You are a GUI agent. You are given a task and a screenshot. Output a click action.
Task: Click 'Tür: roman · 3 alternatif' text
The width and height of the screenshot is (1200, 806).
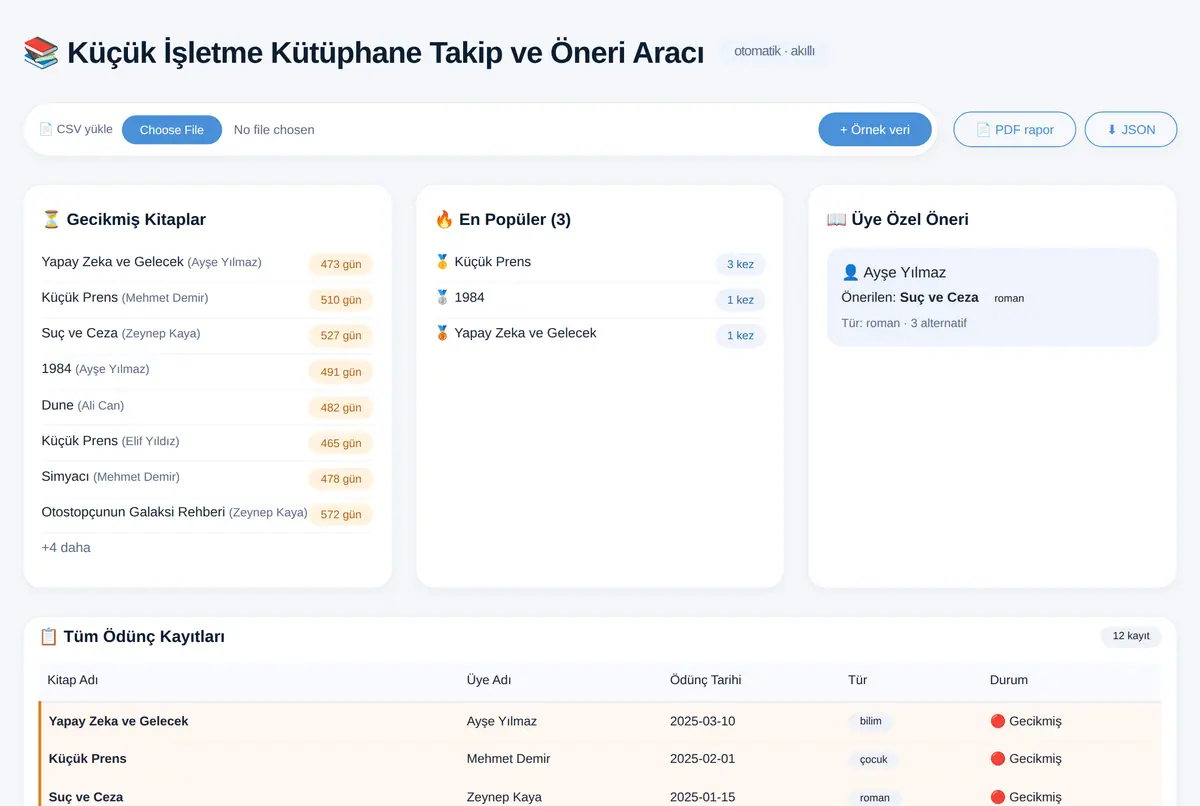(x=904, y=323)
